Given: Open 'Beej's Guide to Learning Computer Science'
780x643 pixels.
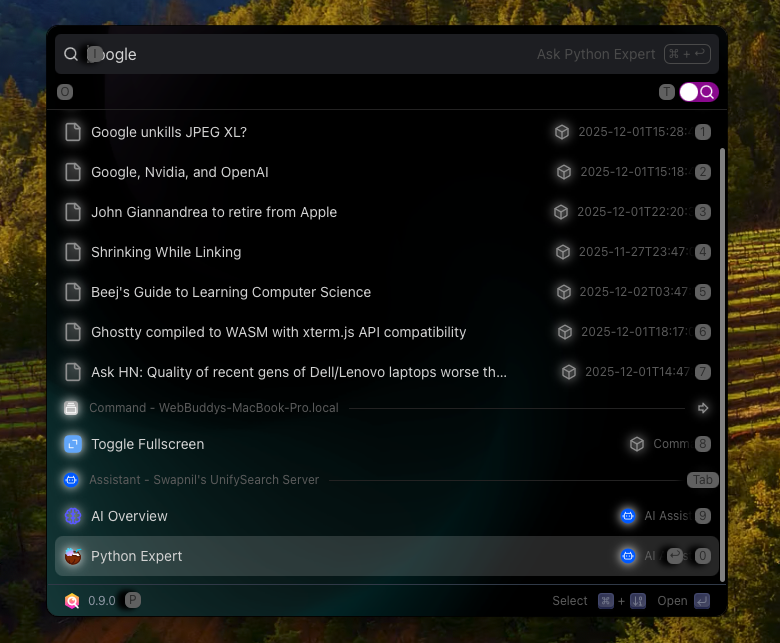Looking at the screenshot, I should 387,292.
